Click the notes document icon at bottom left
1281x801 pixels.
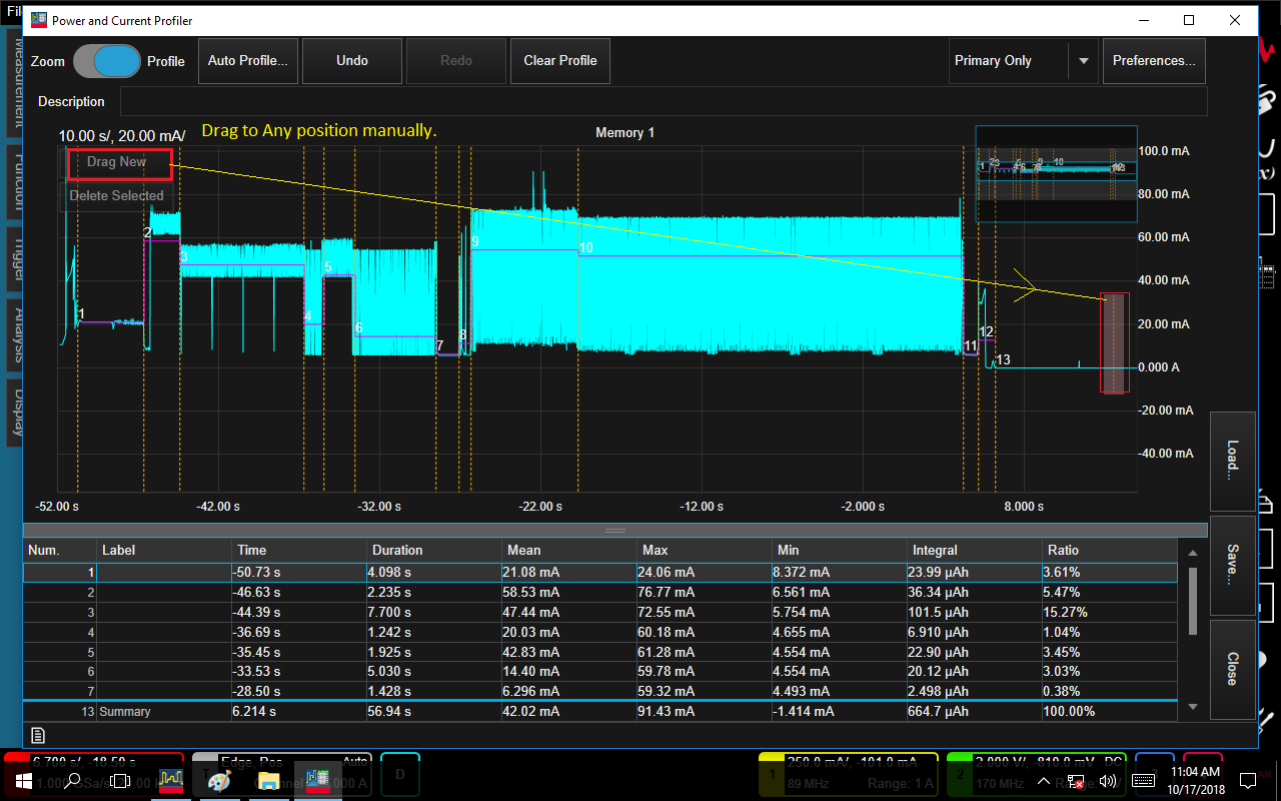click(x=38, y=735)
